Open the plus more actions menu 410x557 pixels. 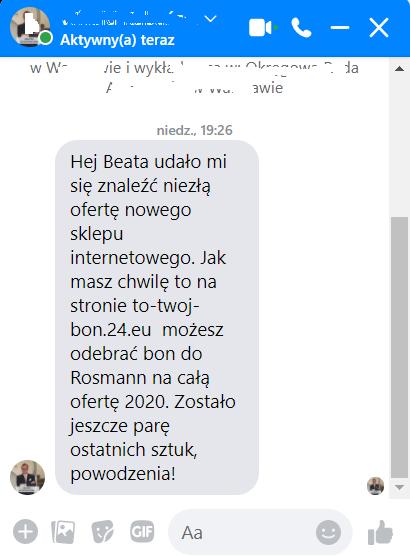coord(25,532)
